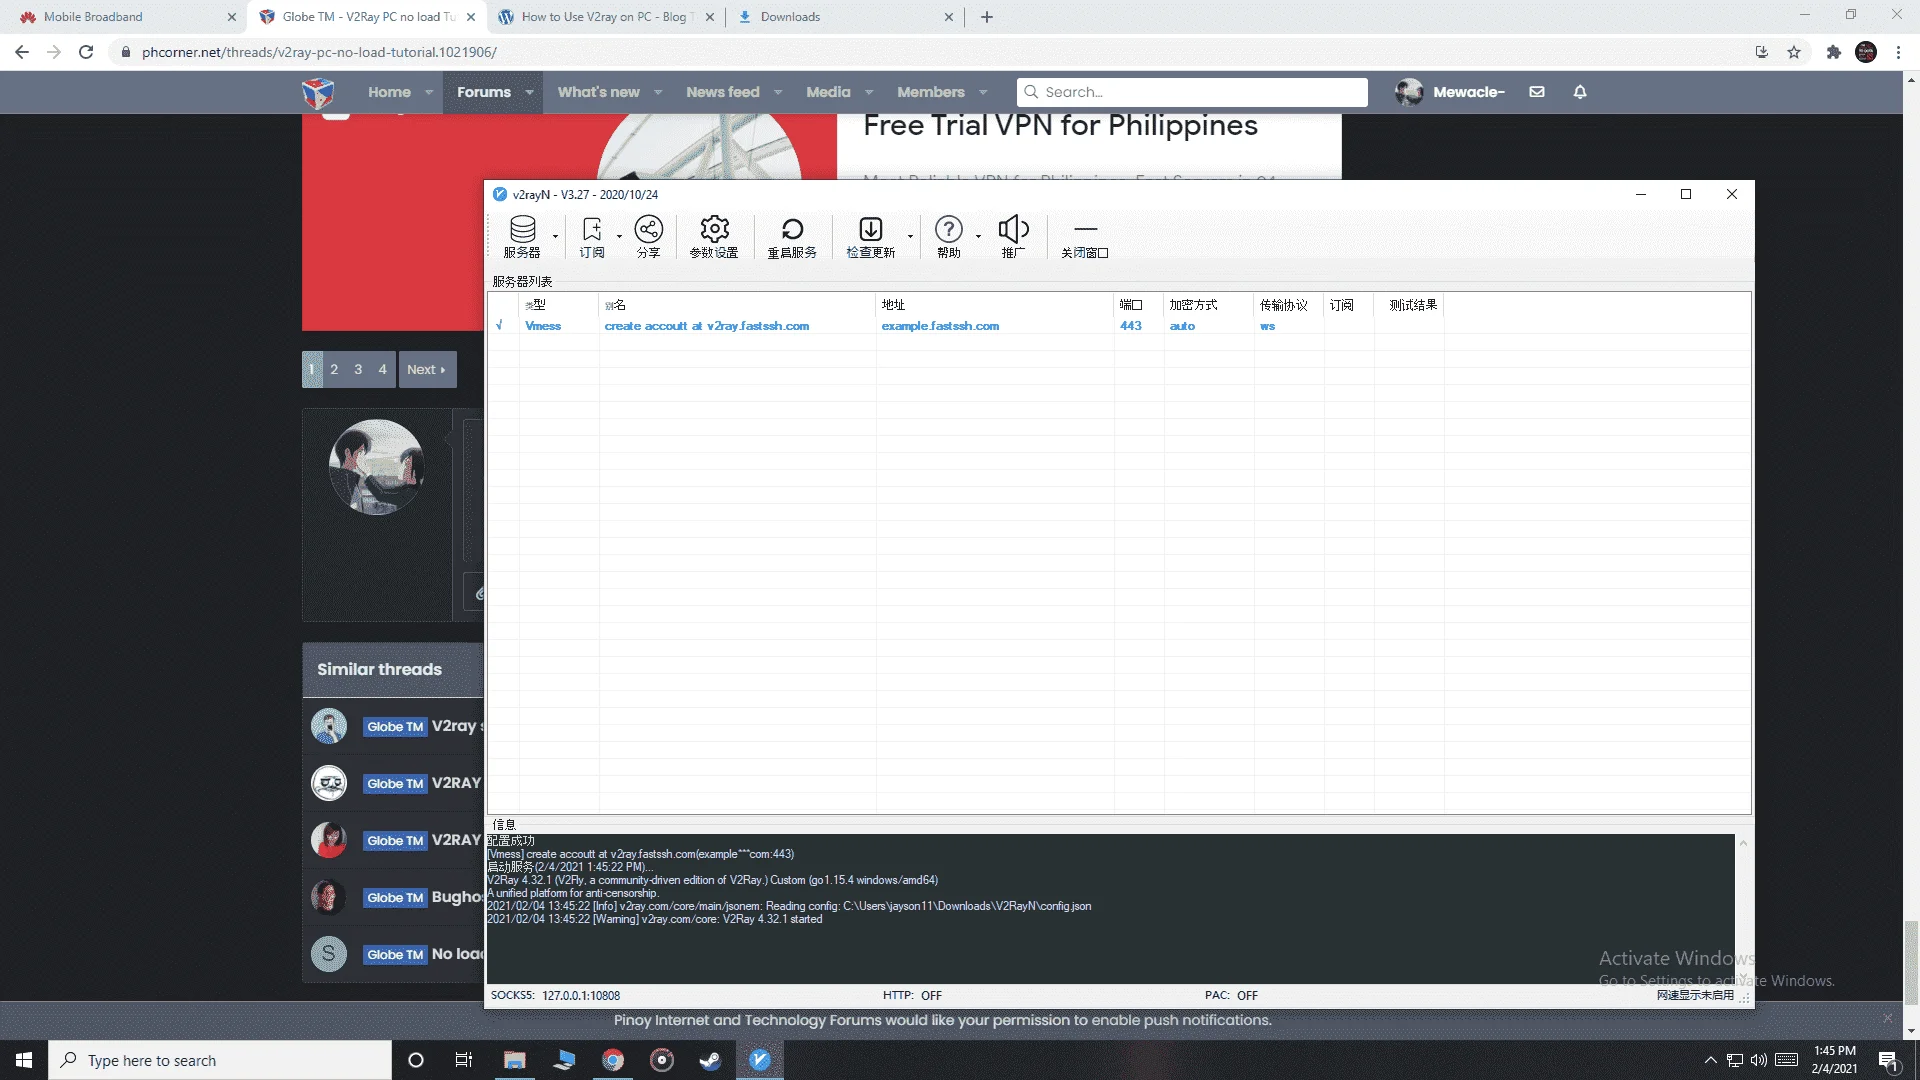Close the Mobile Broadband browser tab
This screenshot has height=1080, width=1920.
232,17
